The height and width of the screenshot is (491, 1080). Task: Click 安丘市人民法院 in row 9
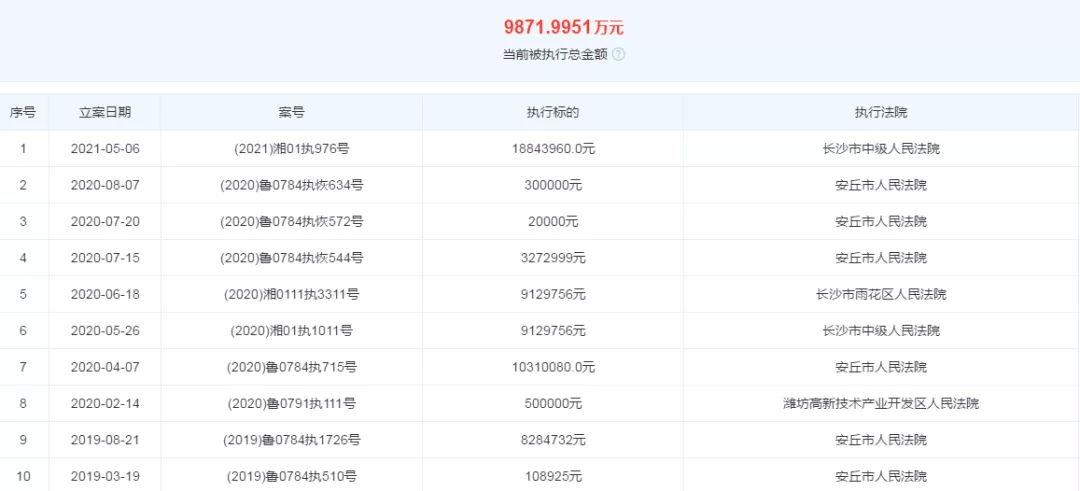point(881,440)
